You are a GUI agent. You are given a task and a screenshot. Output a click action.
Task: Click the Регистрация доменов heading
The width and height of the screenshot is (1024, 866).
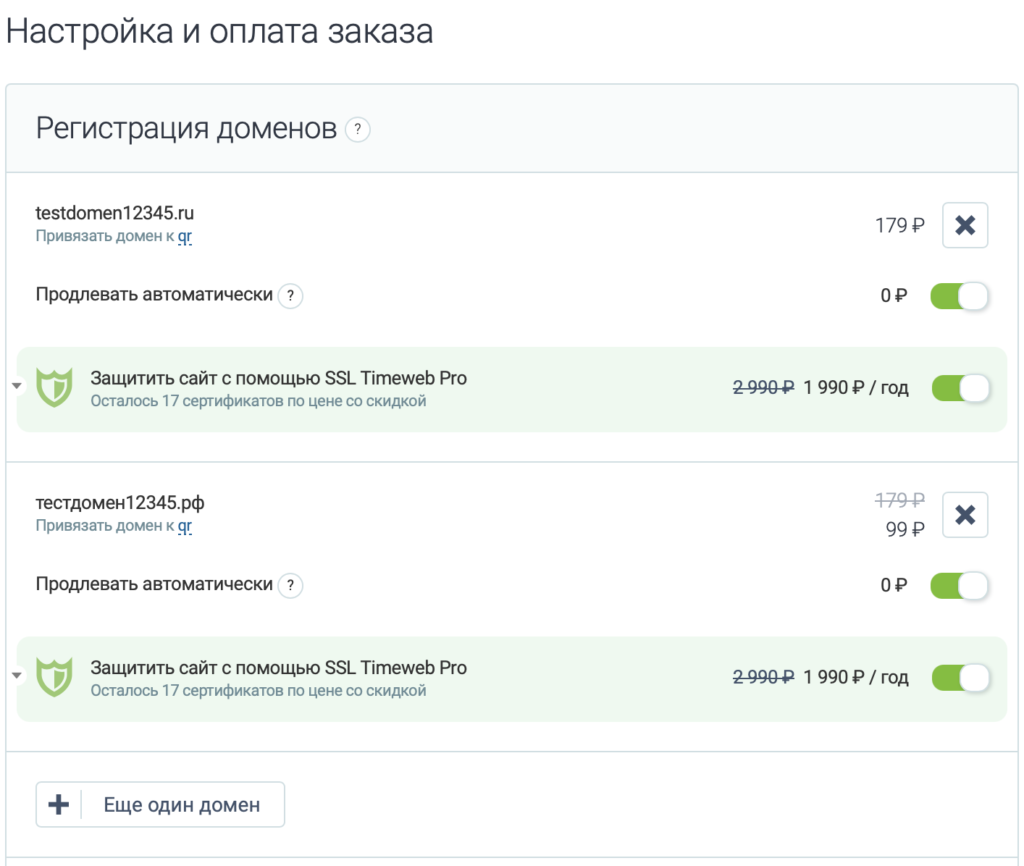186,128
